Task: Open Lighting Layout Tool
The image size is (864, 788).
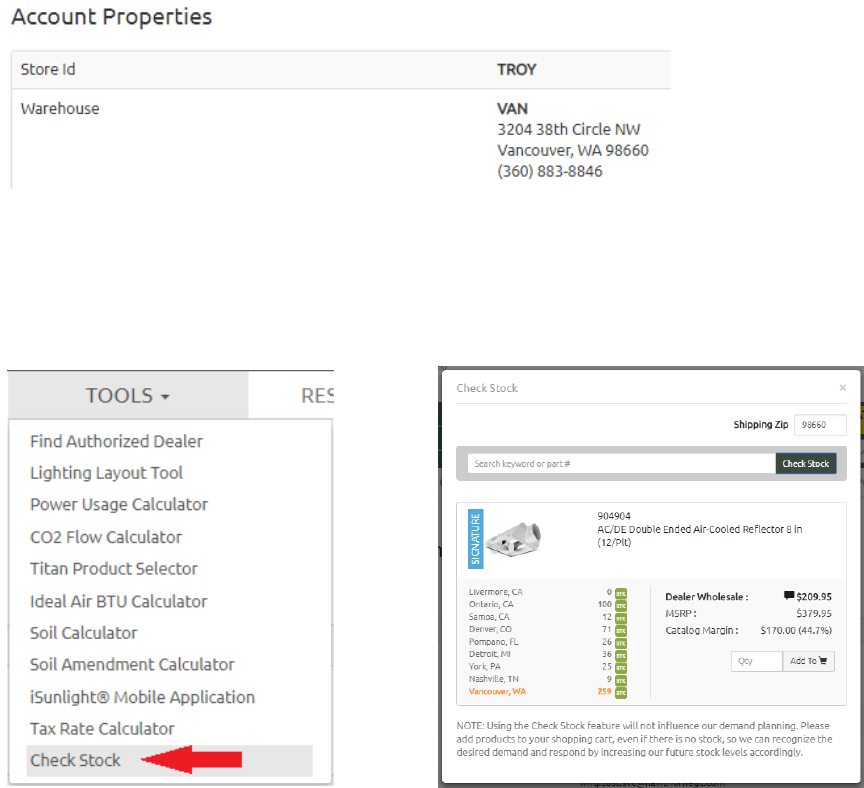Action: 106,473
